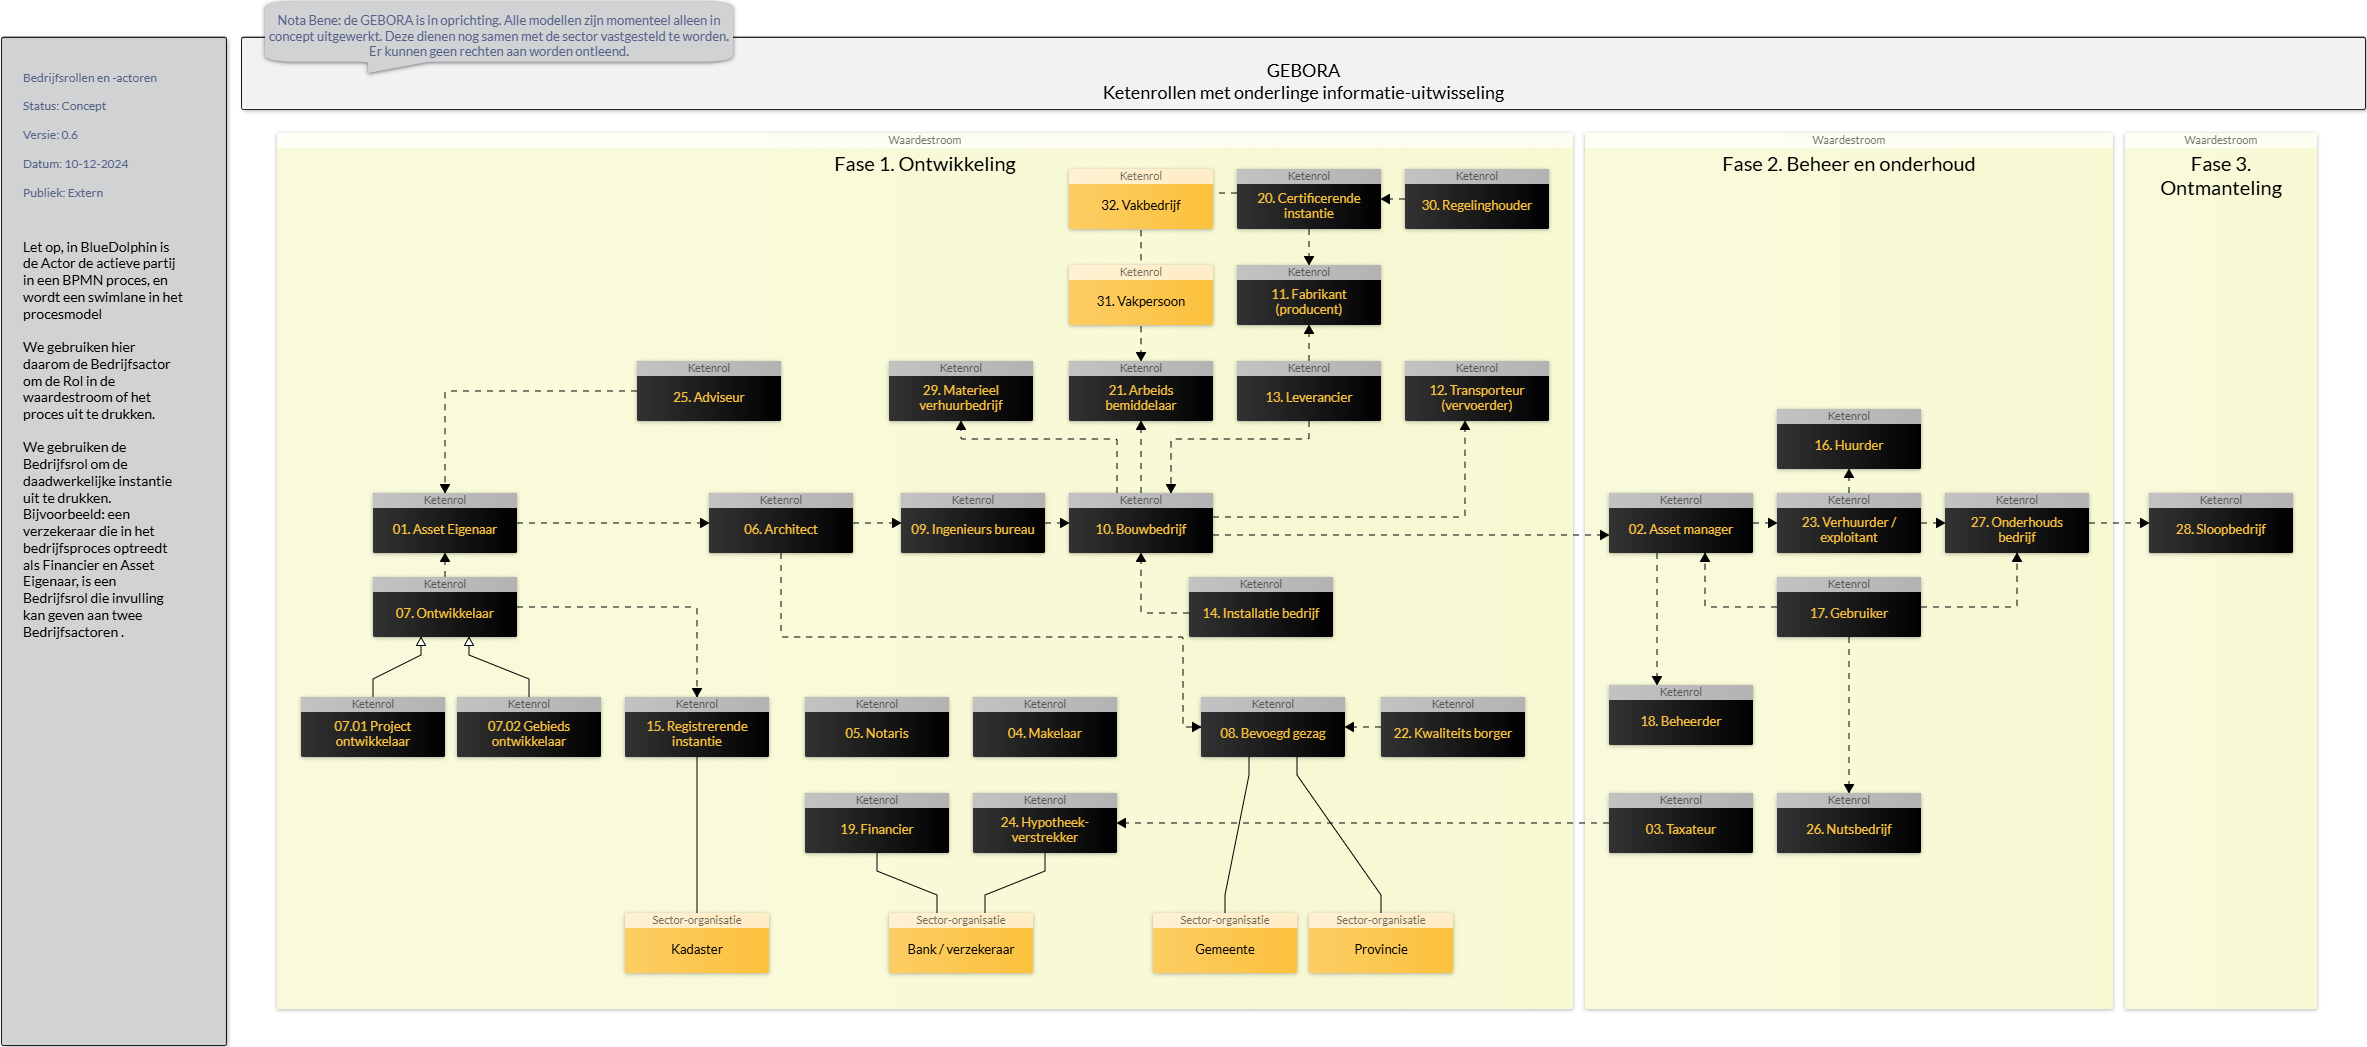Screen dimensions: 2367x1047
Task: Click the Gemeente sector-organisatie box
Action: [1225, 943]
